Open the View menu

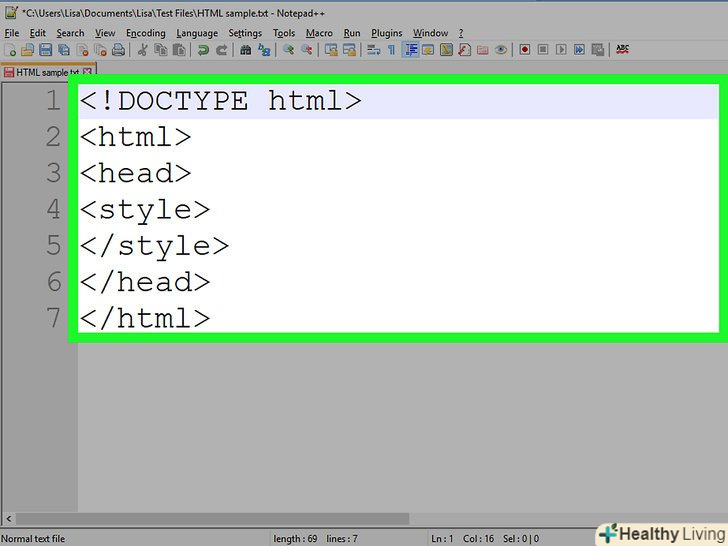click(105, 33)
